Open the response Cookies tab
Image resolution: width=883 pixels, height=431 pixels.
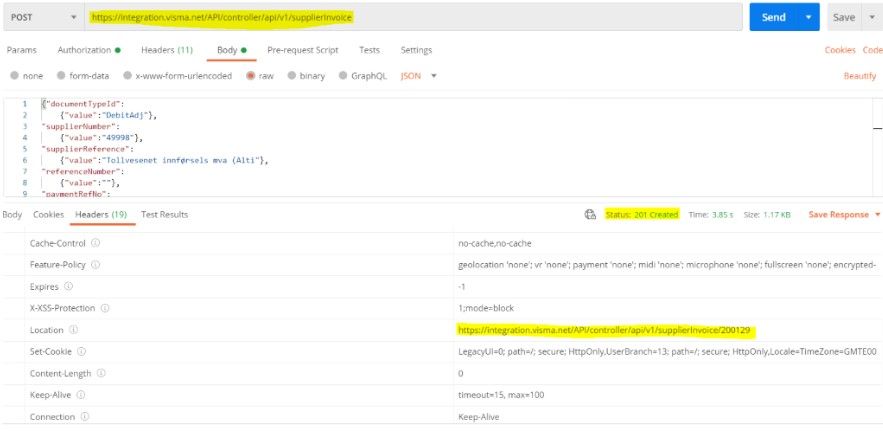point(48,215)
